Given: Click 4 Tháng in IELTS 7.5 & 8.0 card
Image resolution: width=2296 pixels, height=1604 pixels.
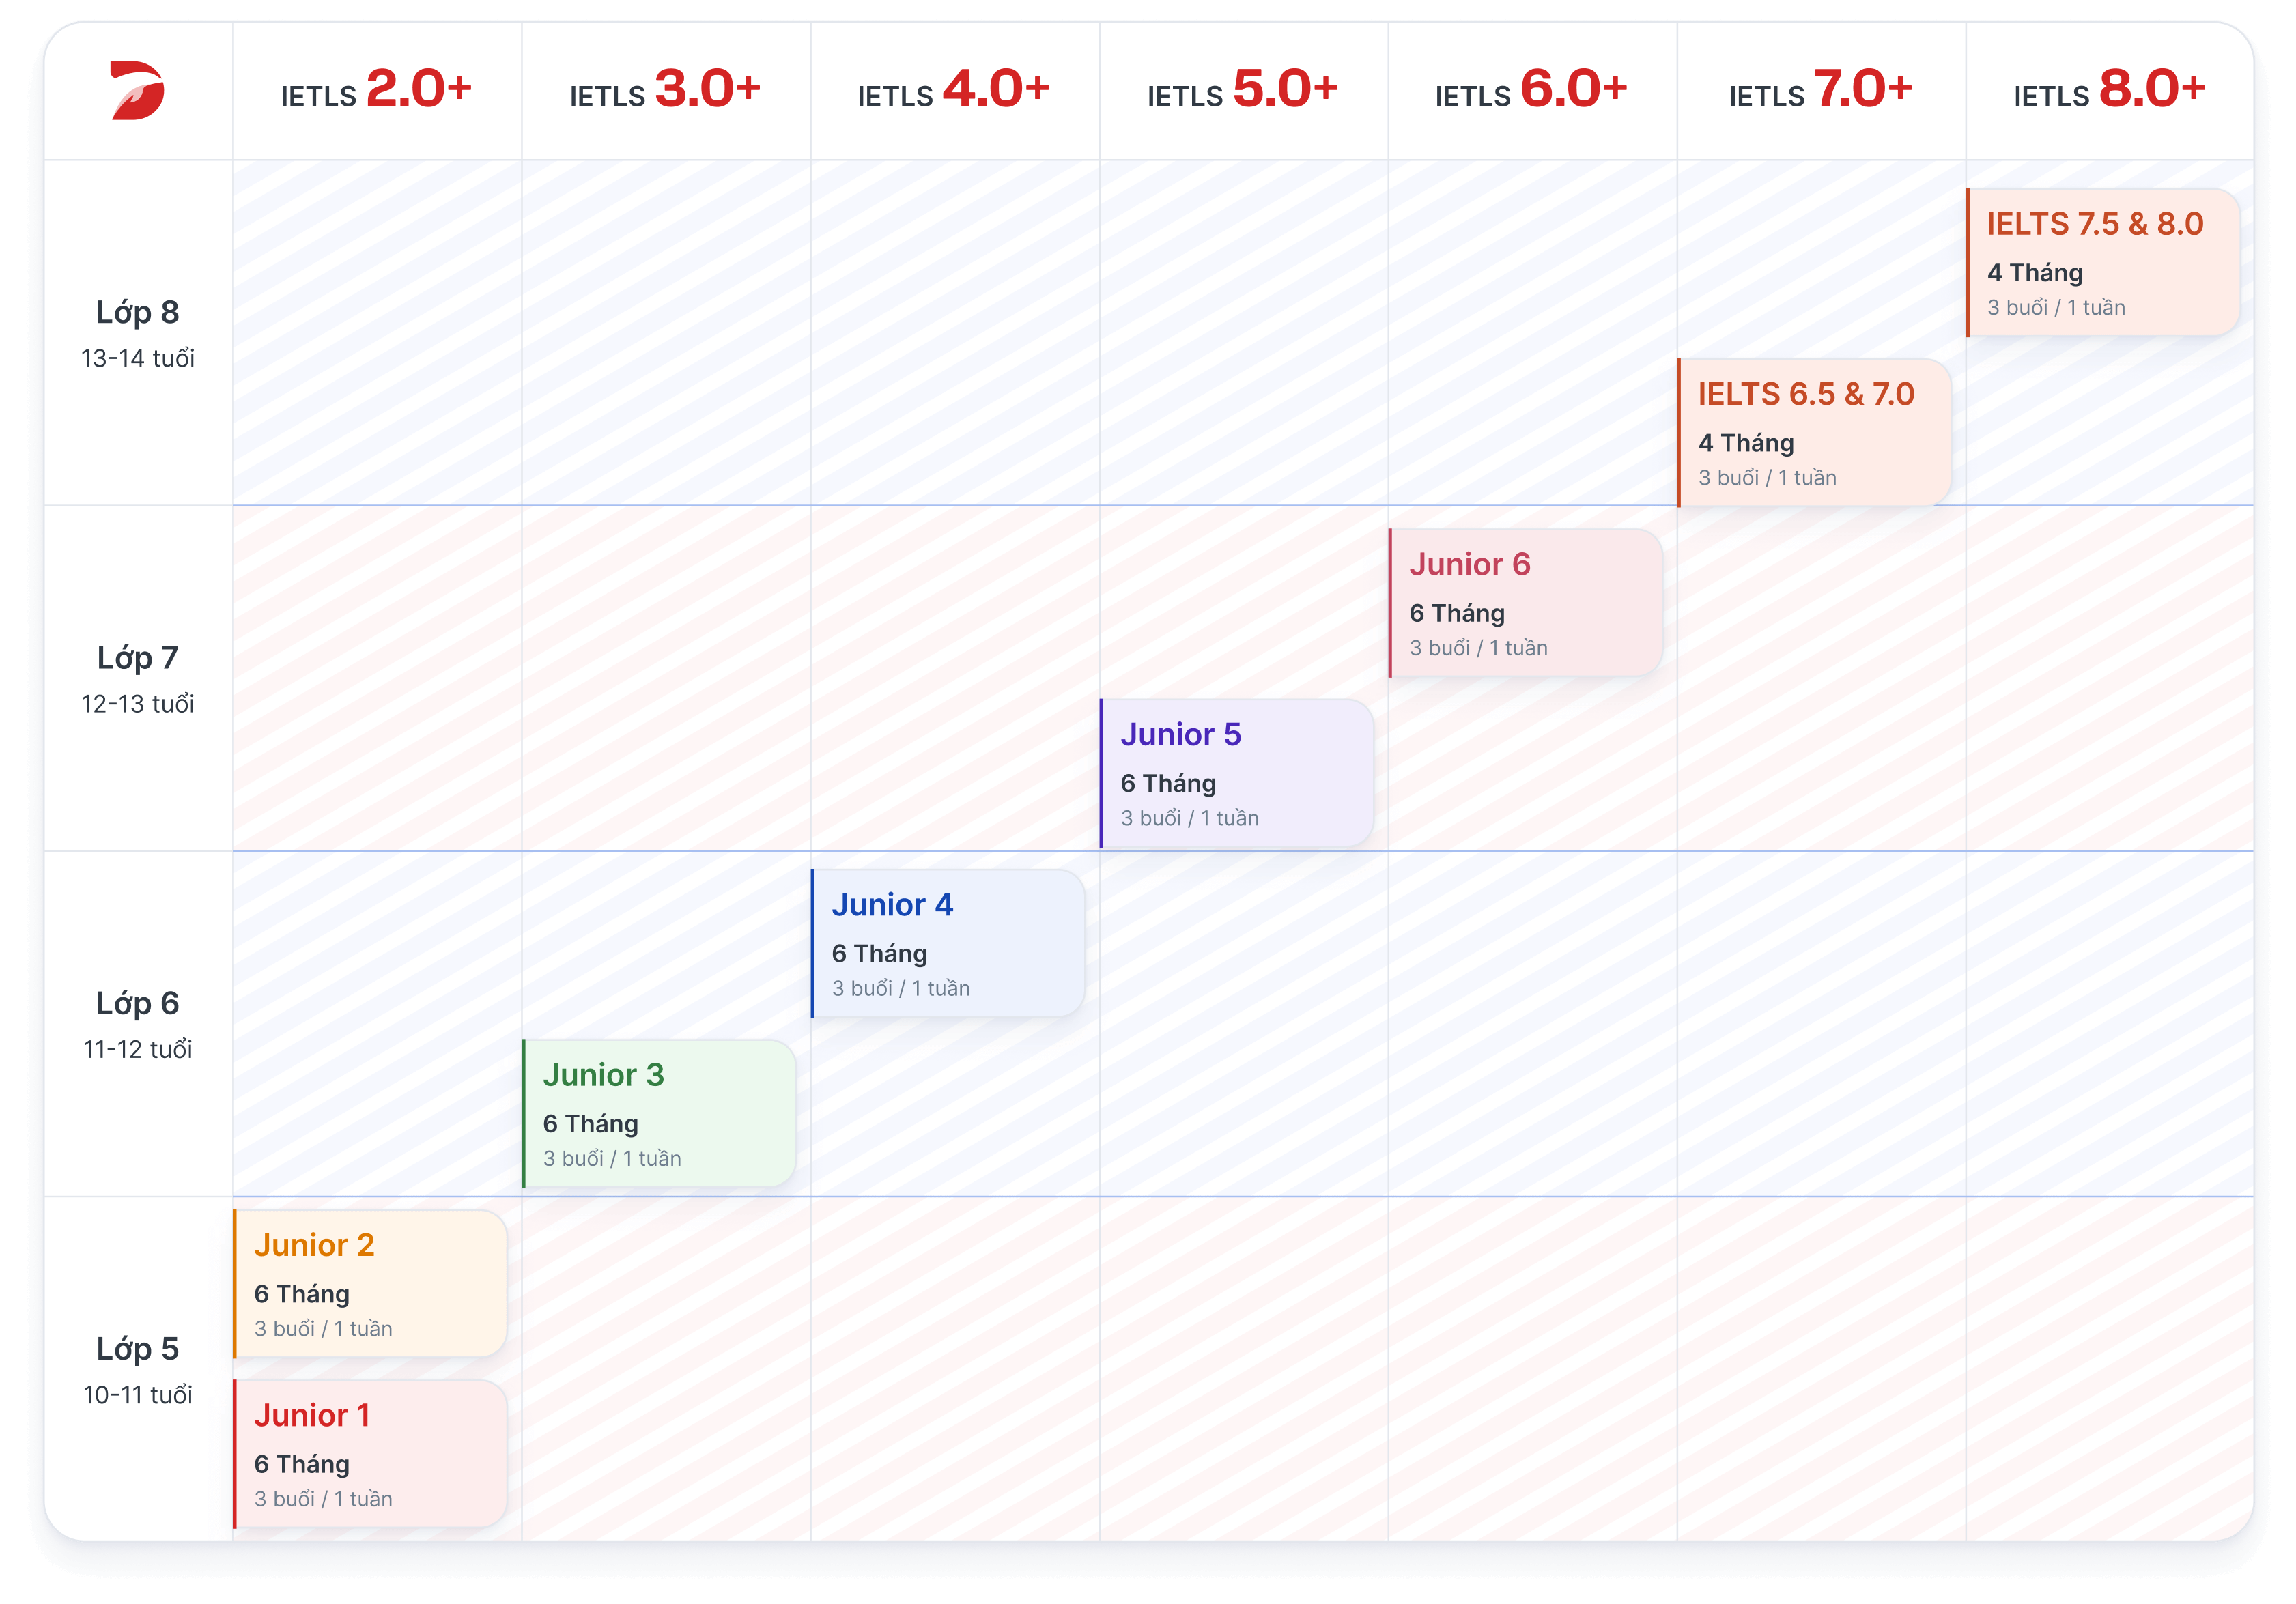Looking at the screenshot, I should coord(2035,273).
